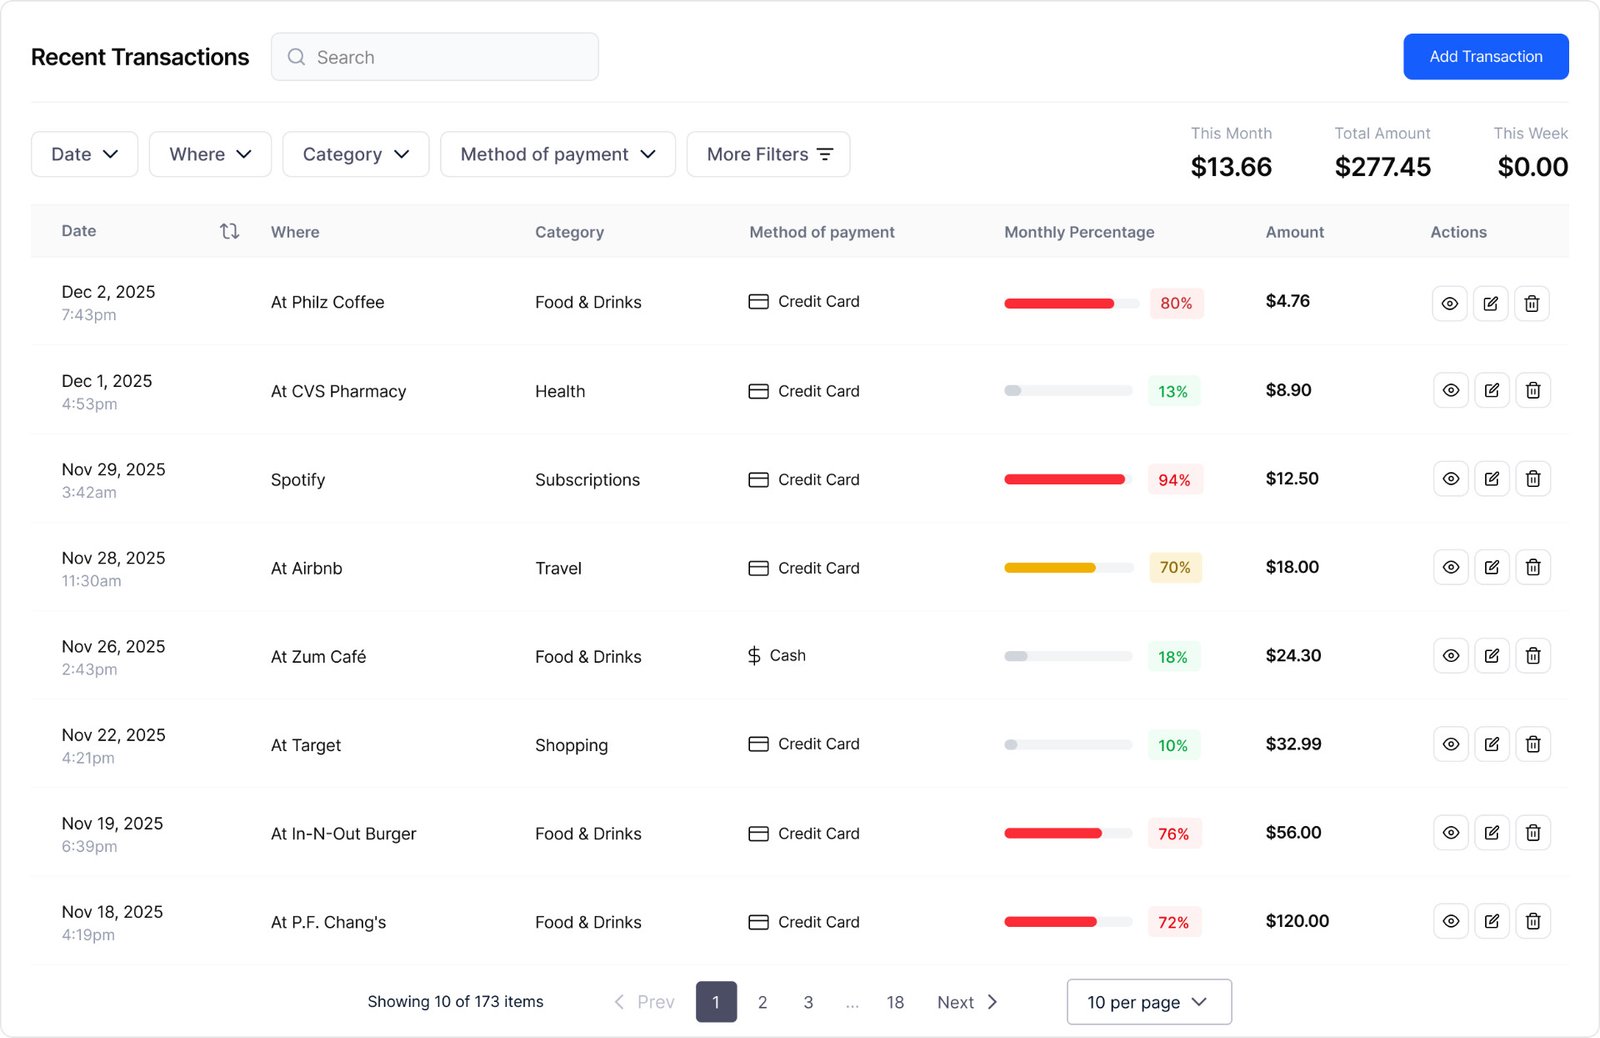This screenshot has height=1038, width=1600.
Task: Delete the CVS Pharmacy transaction
Action: click(1532, 390)
